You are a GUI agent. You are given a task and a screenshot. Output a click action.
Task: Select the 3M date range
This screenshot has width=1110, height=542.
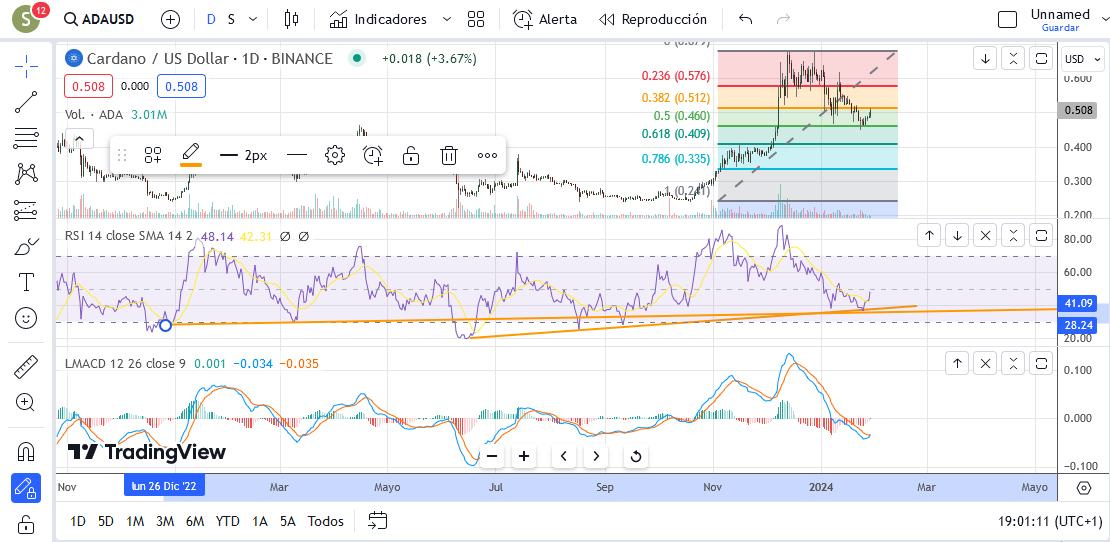click(165, 521)
